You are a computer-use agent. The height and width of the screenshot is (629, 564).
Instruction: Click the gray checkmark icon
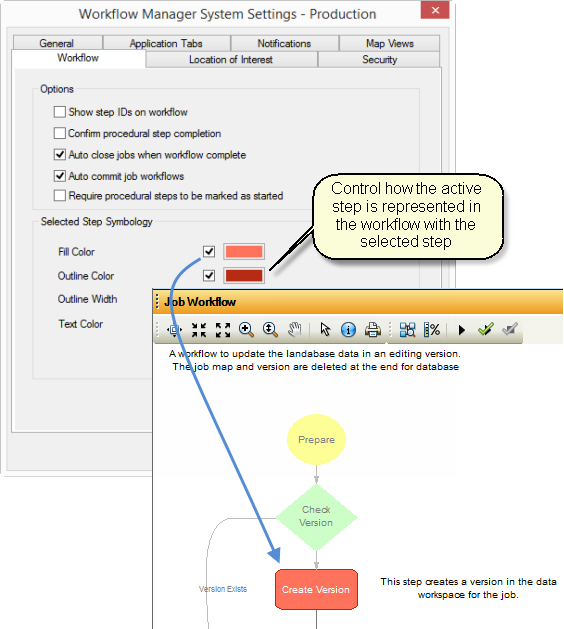(510, 330)
